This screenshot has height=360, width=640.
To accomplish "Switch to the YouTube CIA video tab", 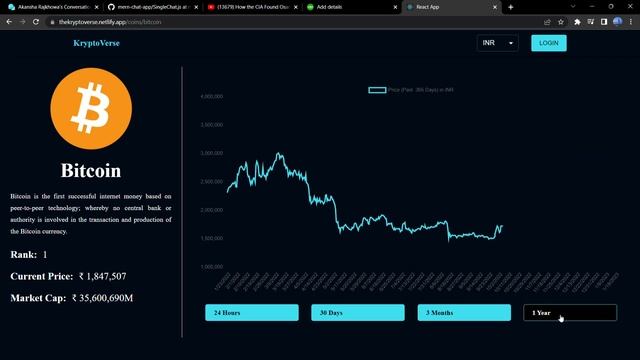I will pyautogui.click(x=253, y=7).
